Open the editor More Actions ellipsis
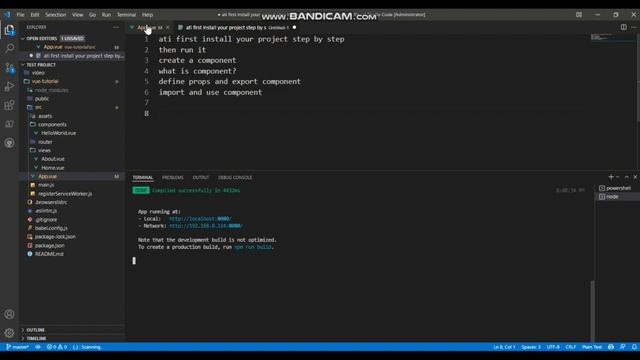This screenshot has height=360, width=640. pos(633,27)
